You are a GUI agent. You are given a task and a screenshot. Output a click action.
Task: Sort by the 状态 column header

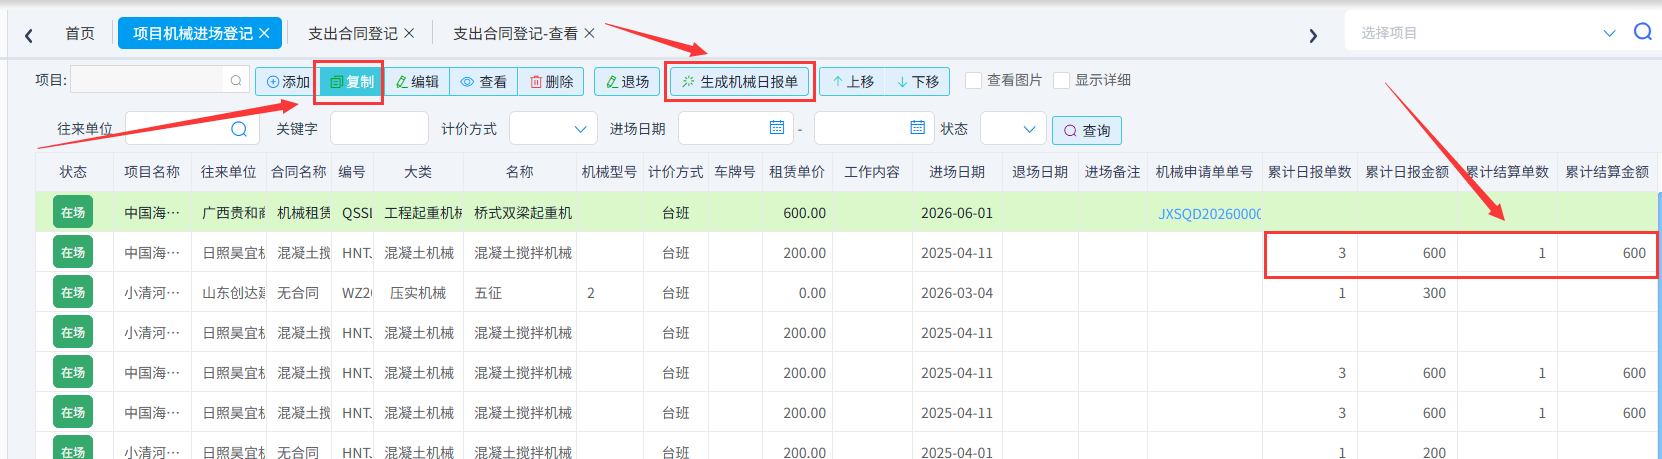tap(73, 172)
